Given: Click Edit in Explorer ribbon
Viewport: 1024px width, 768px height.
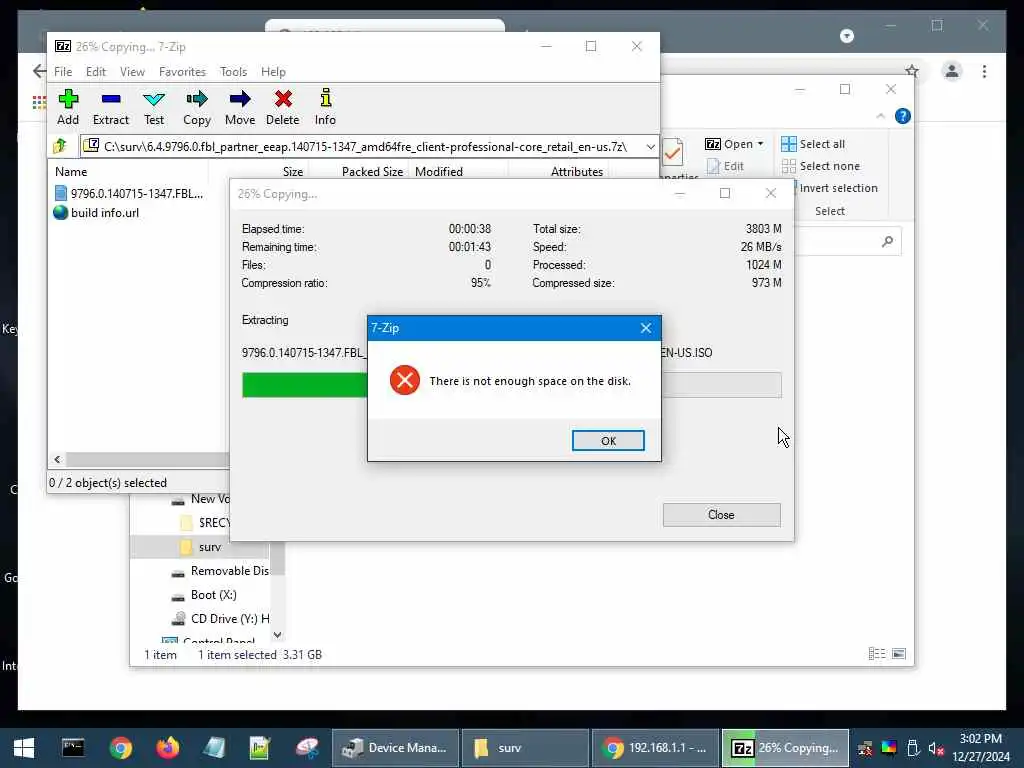Looking at the screenshot, I should [x=725, y=166].
